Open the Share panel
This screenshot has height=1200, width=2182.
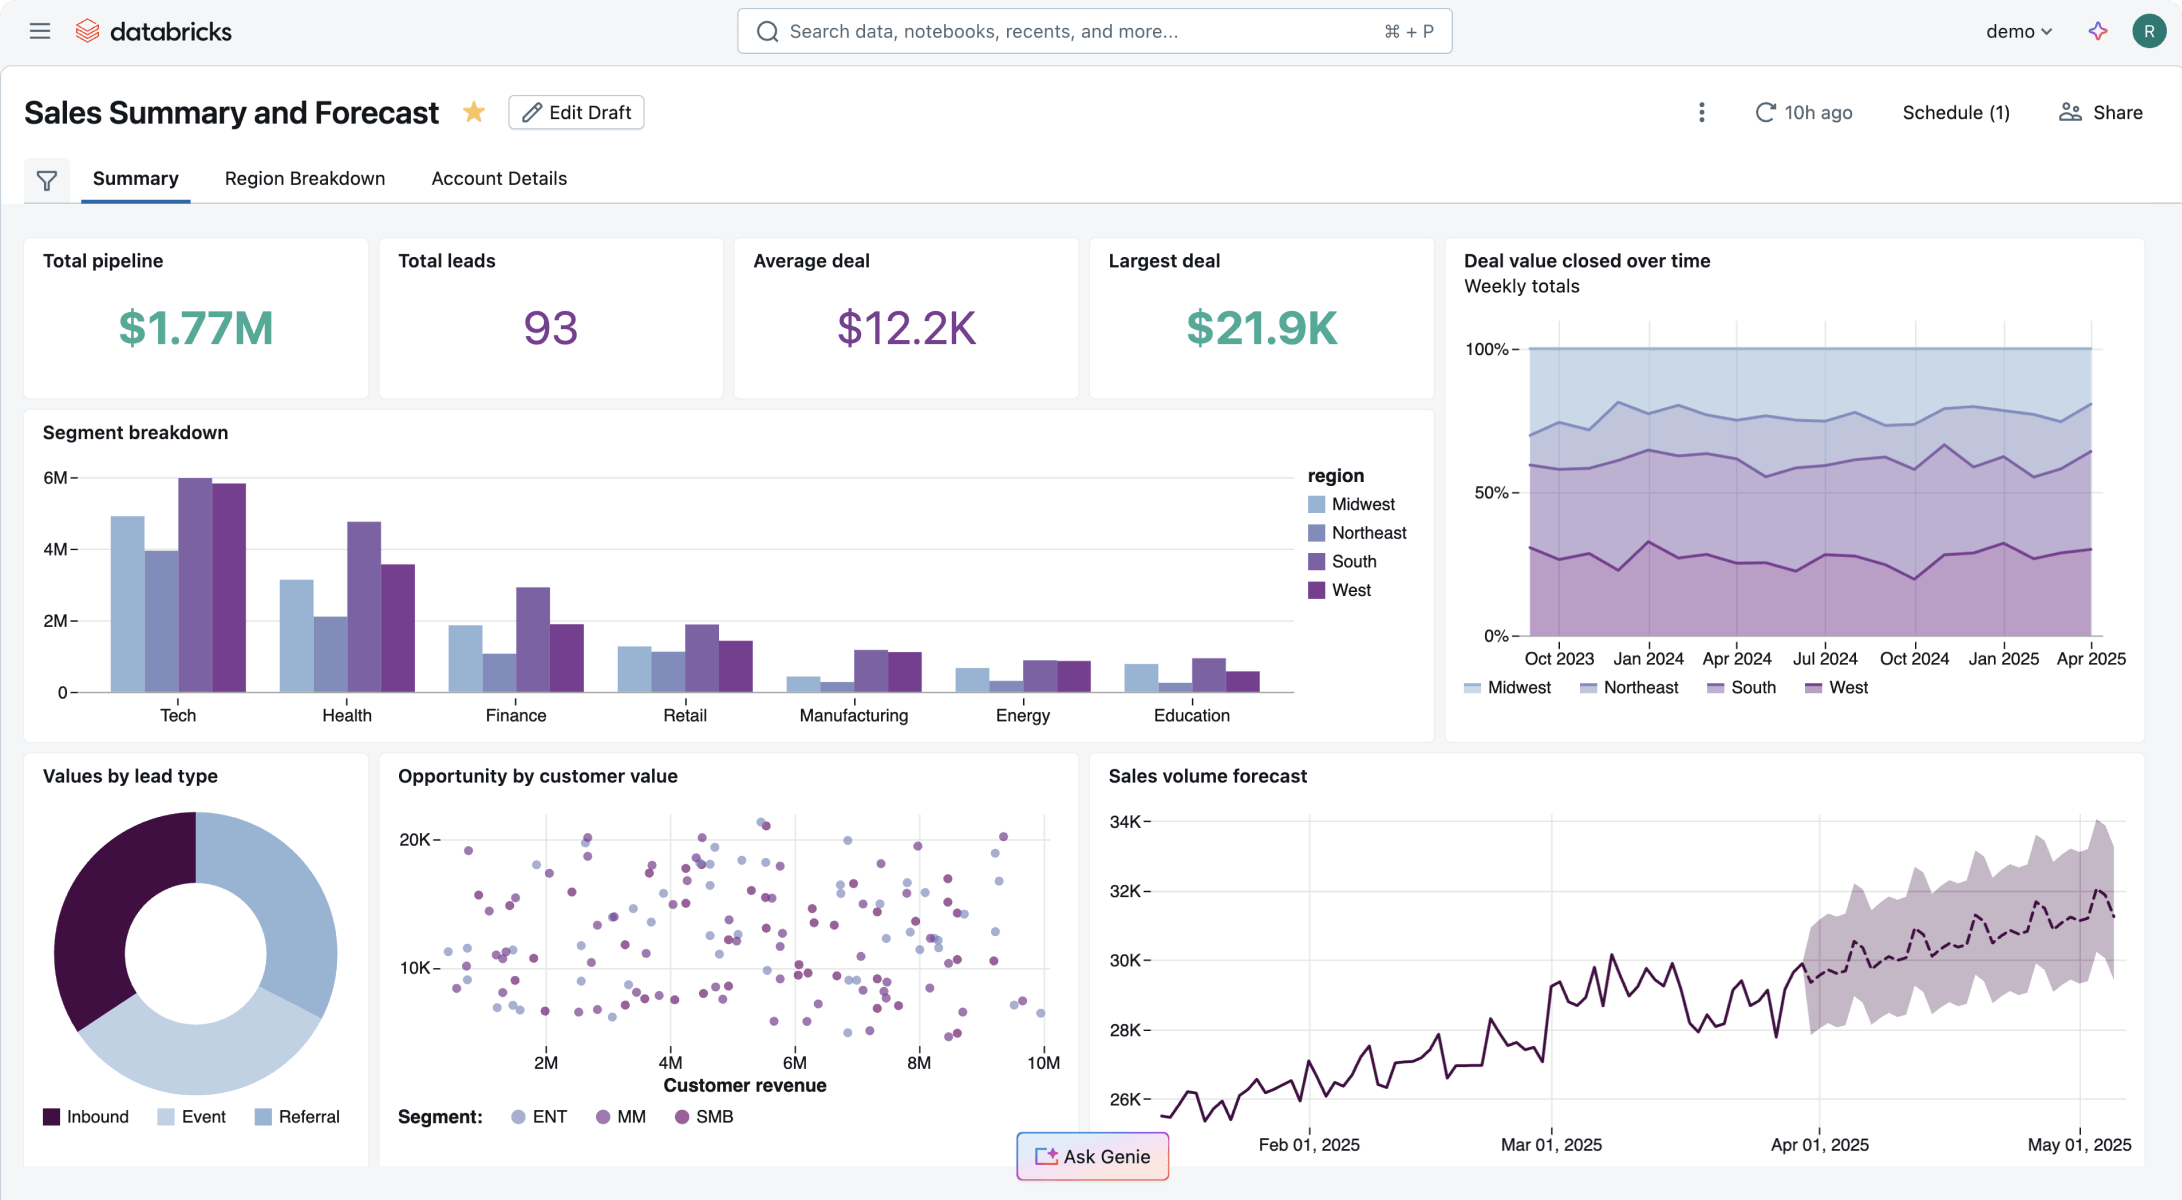2100,112
